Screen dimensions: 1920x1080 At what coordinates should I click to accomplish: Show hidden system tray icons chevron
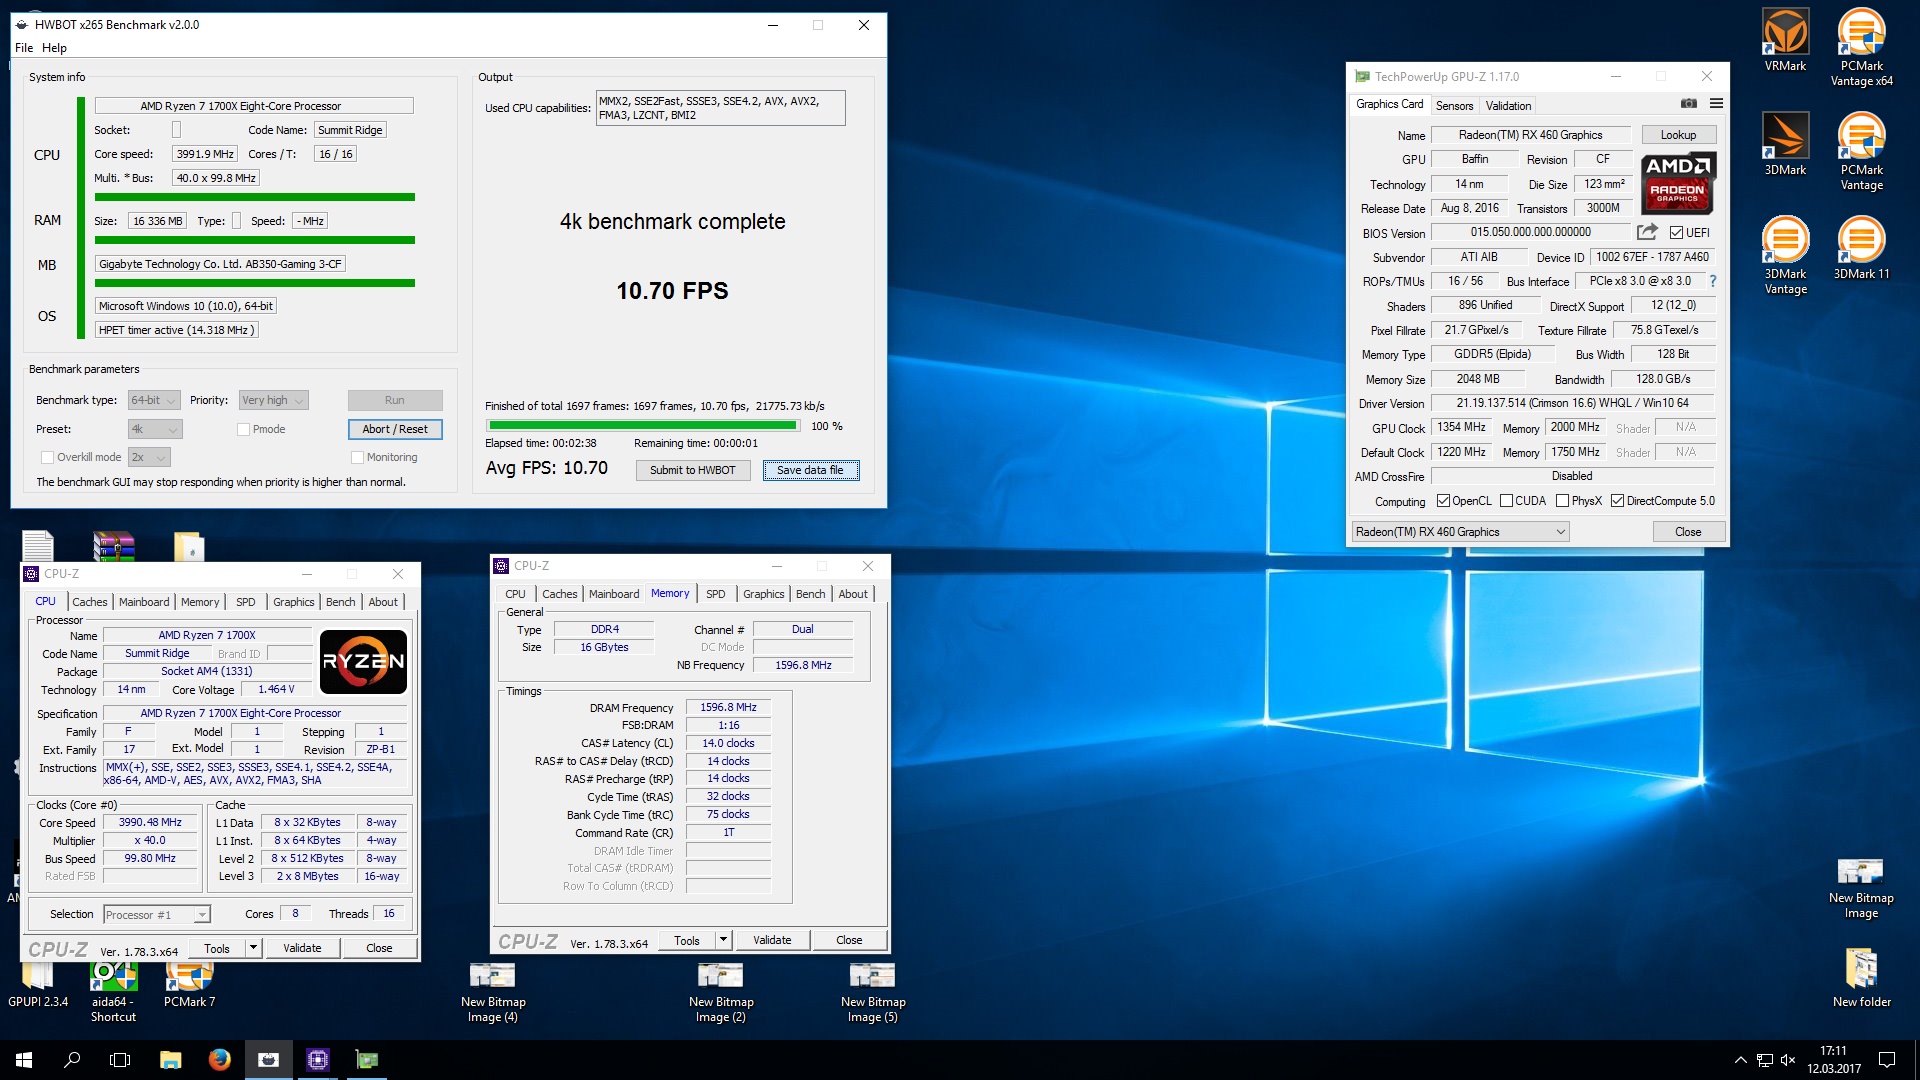point(1741,1060)
